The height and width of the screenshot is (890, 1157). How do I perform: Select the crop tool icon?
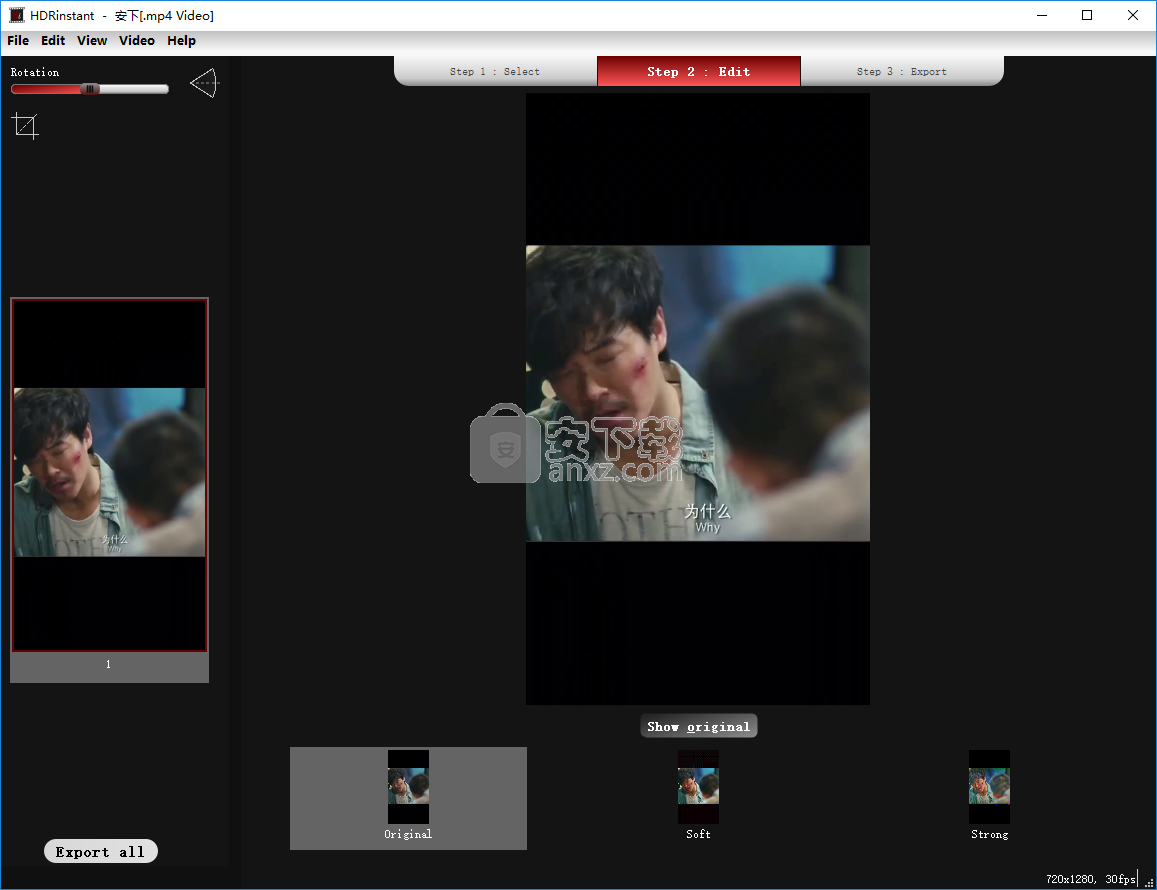click(25, 126)
